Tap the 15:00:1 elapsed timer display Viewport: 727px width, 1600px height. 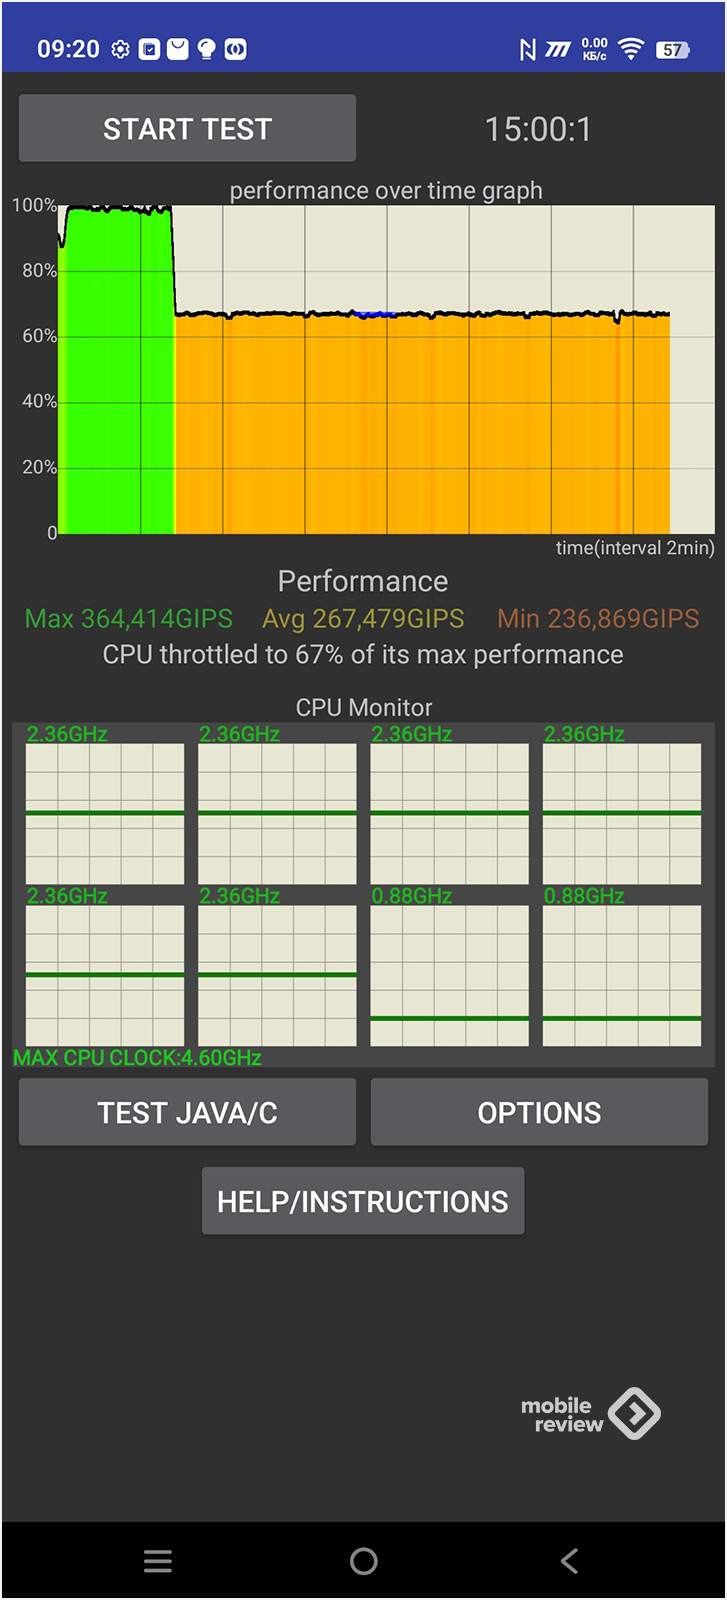tap(538, 129)
